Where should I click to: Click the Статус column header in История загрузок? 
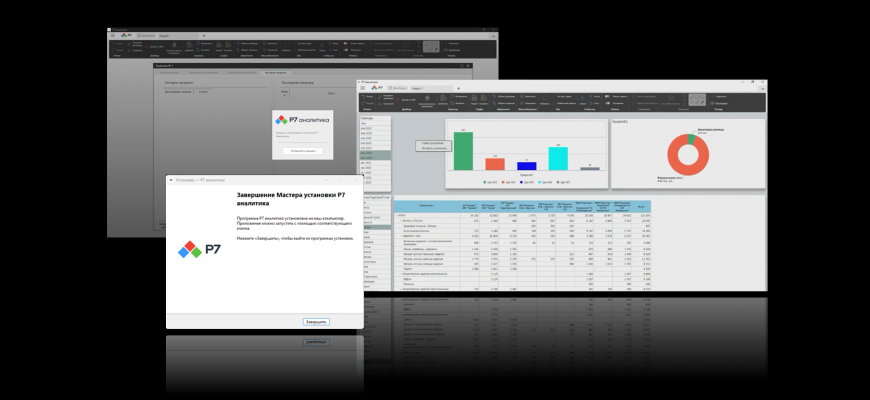(206, 92)
